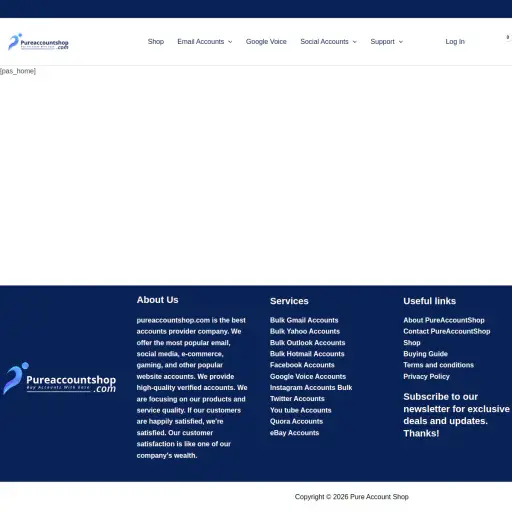The width and height of the screenshot is (512, 512).
Task: Click the Useful links heading
Action: [429, 301]
